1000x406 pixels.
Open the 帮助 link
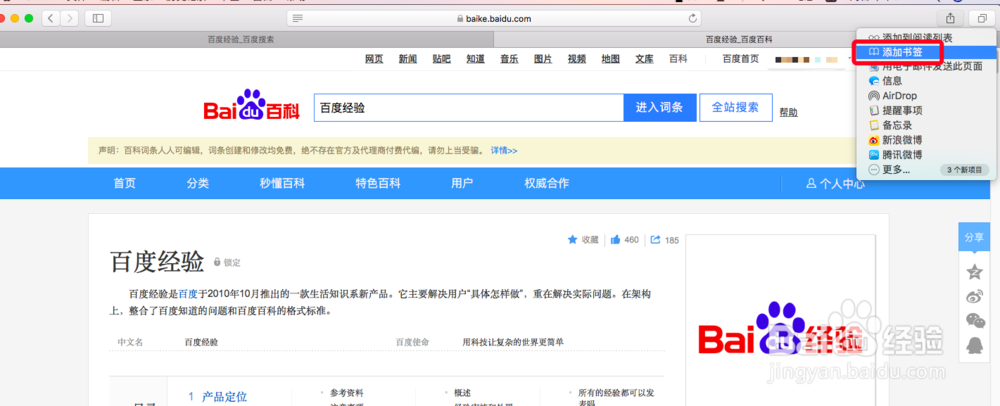[x=788, y=112]
